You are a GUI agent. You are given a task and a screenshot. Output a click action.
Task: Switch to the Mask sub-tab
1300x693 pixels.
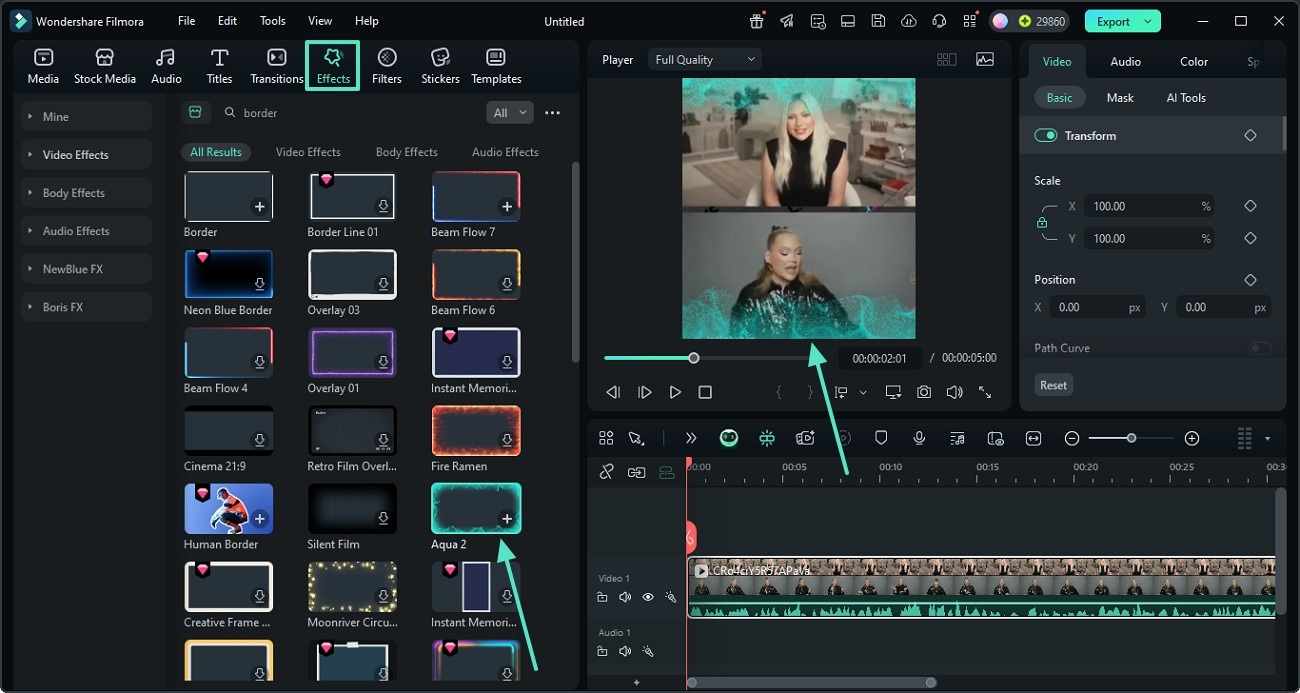click(x=1120, y=97)
